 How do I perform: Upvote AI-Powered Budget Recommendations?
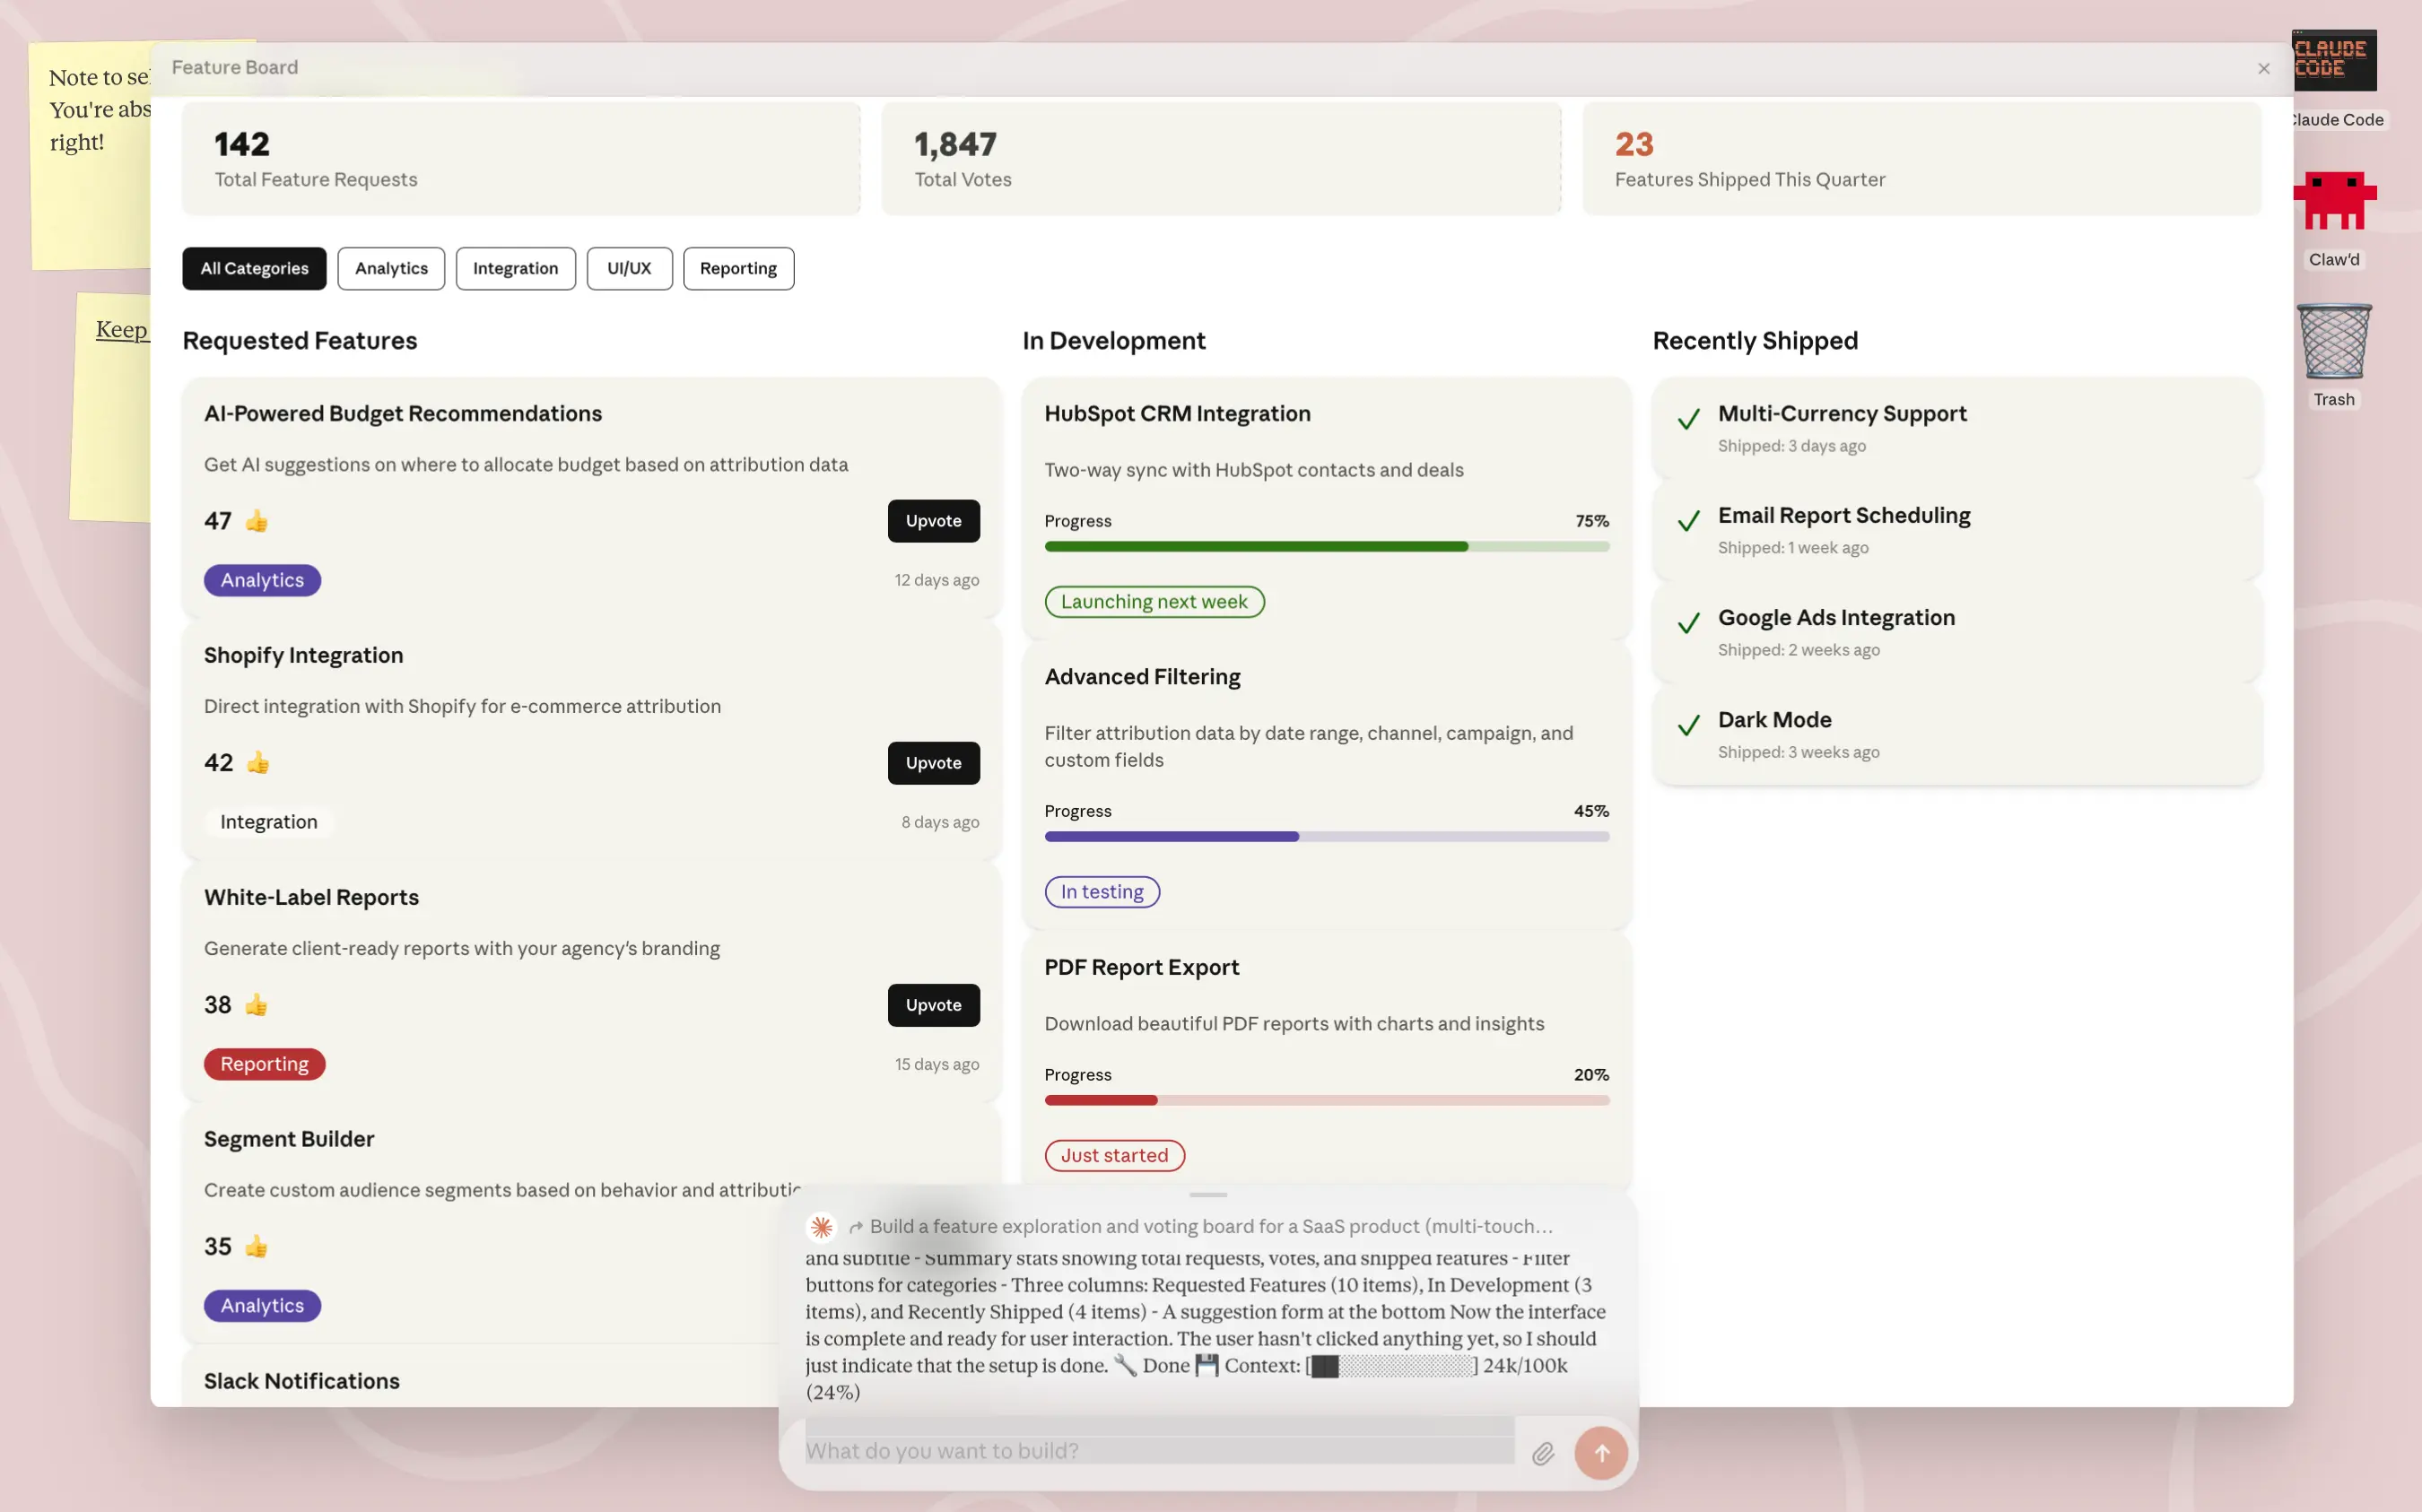(933, 521)
